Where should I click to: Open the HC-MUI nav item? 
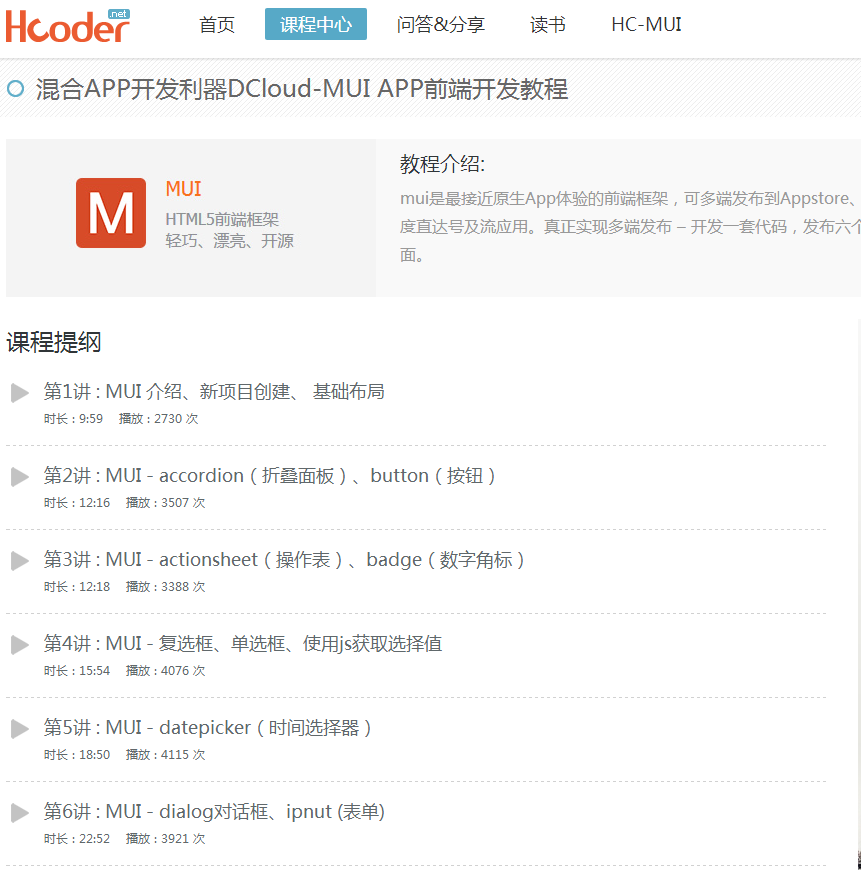646,24
